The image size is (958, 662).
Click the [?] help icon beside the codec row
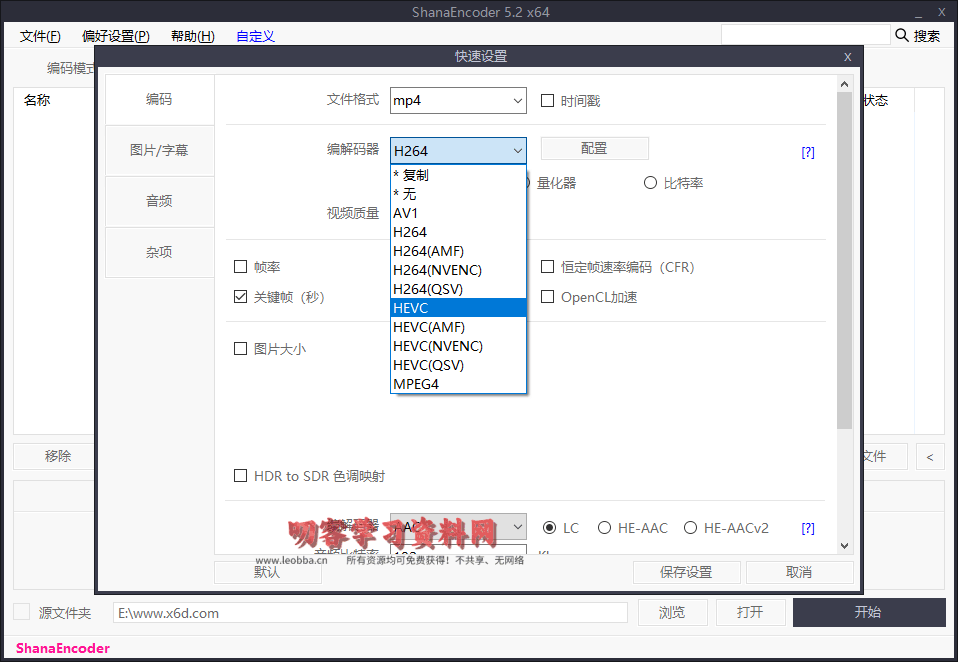click(x=807, y=152)
